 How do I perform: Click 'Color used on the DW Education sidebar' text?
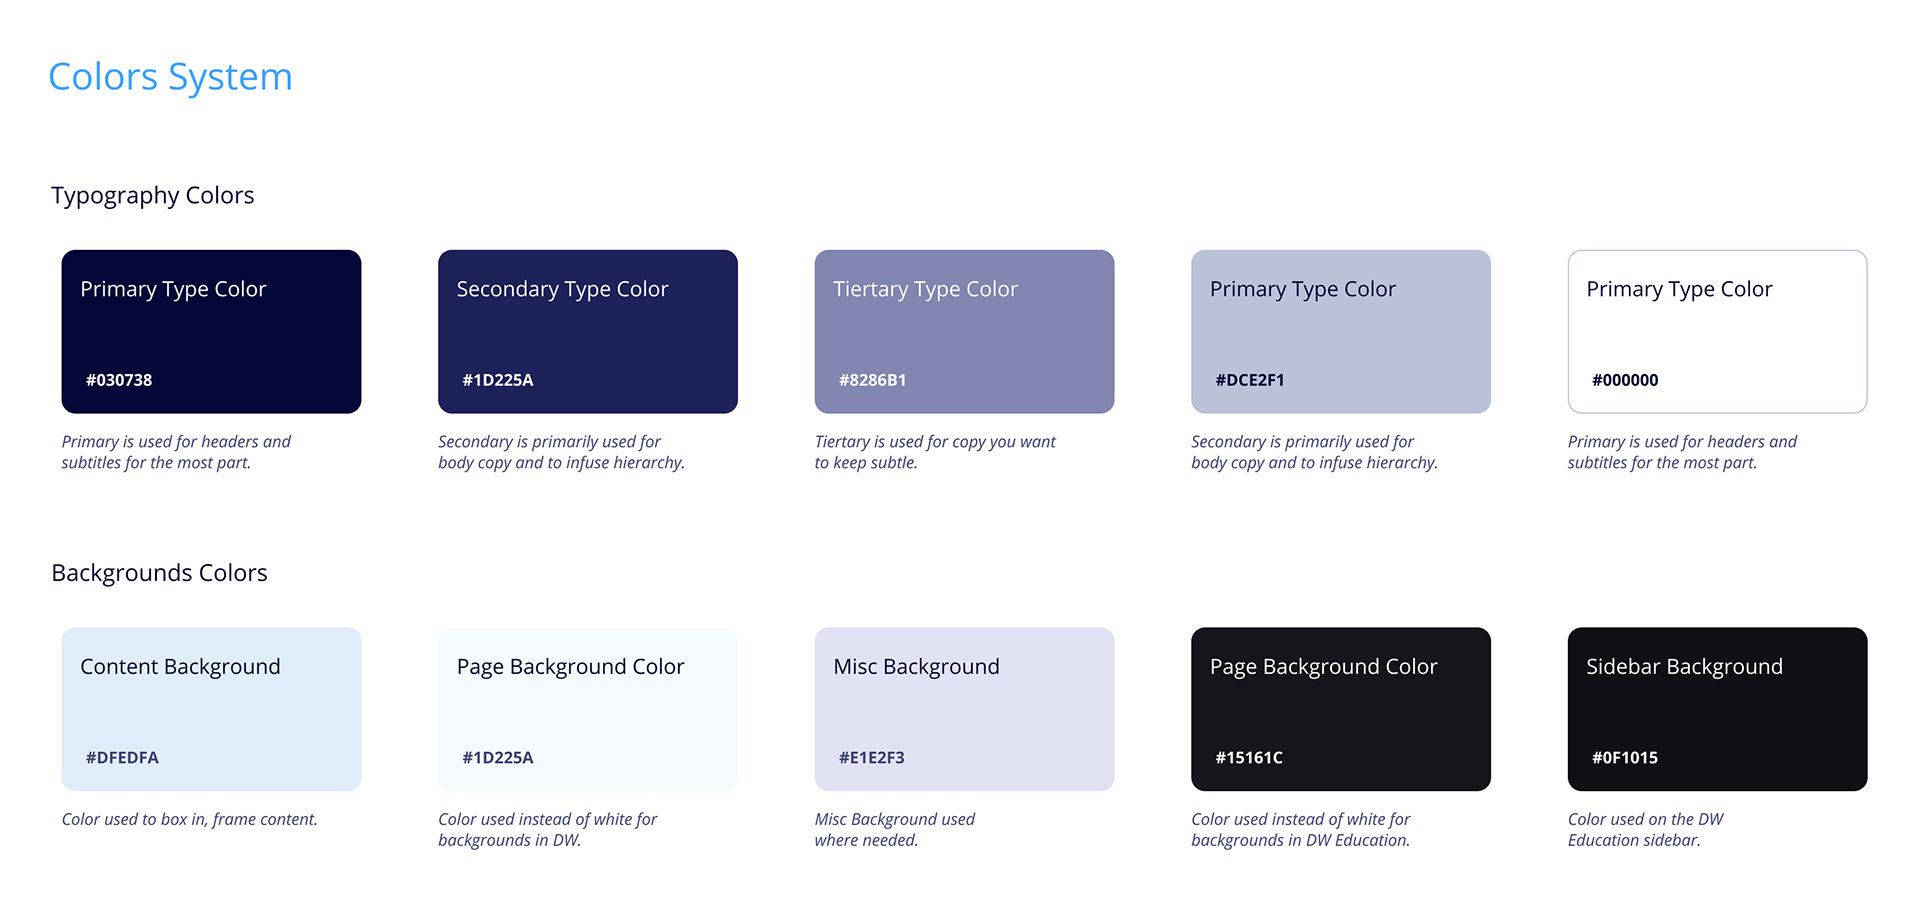[1646, 829]
